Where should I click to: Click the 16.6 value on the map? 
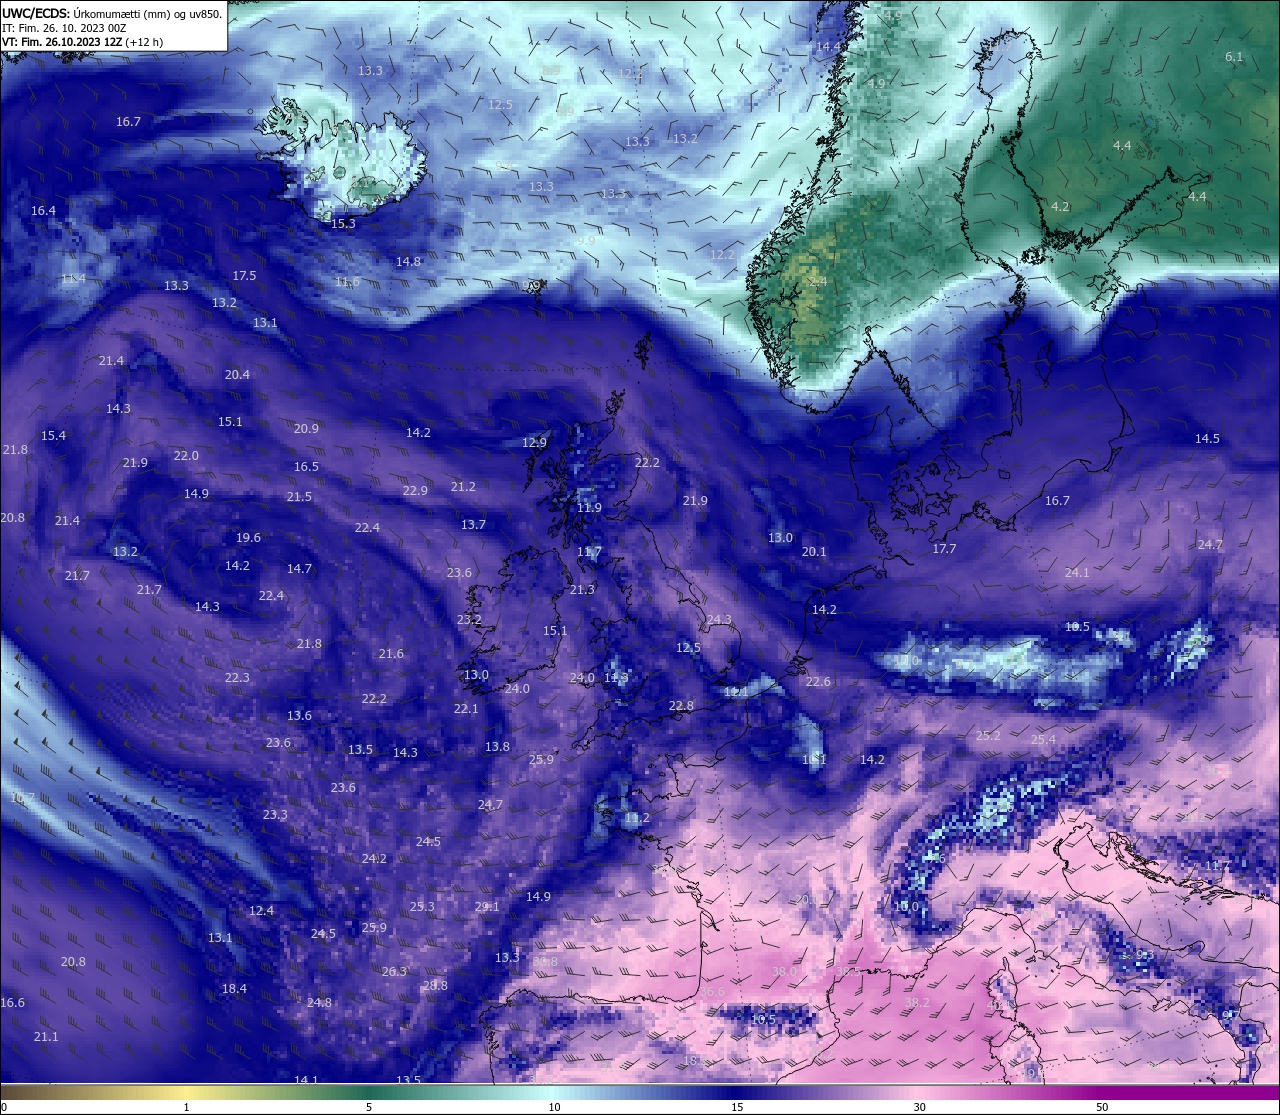[x=12, y=1003]
